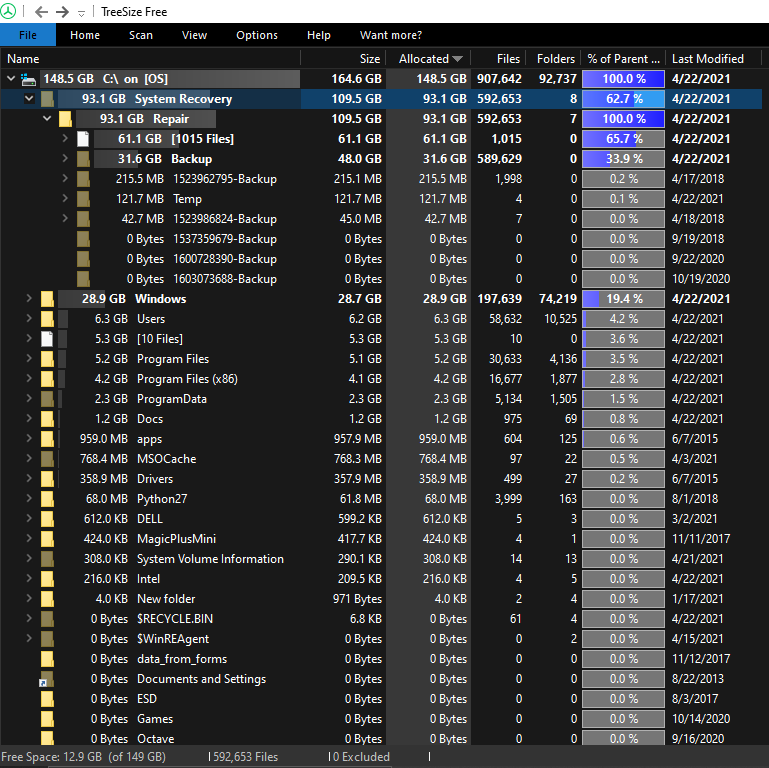Switch to the View tab

tap(194, 35)
